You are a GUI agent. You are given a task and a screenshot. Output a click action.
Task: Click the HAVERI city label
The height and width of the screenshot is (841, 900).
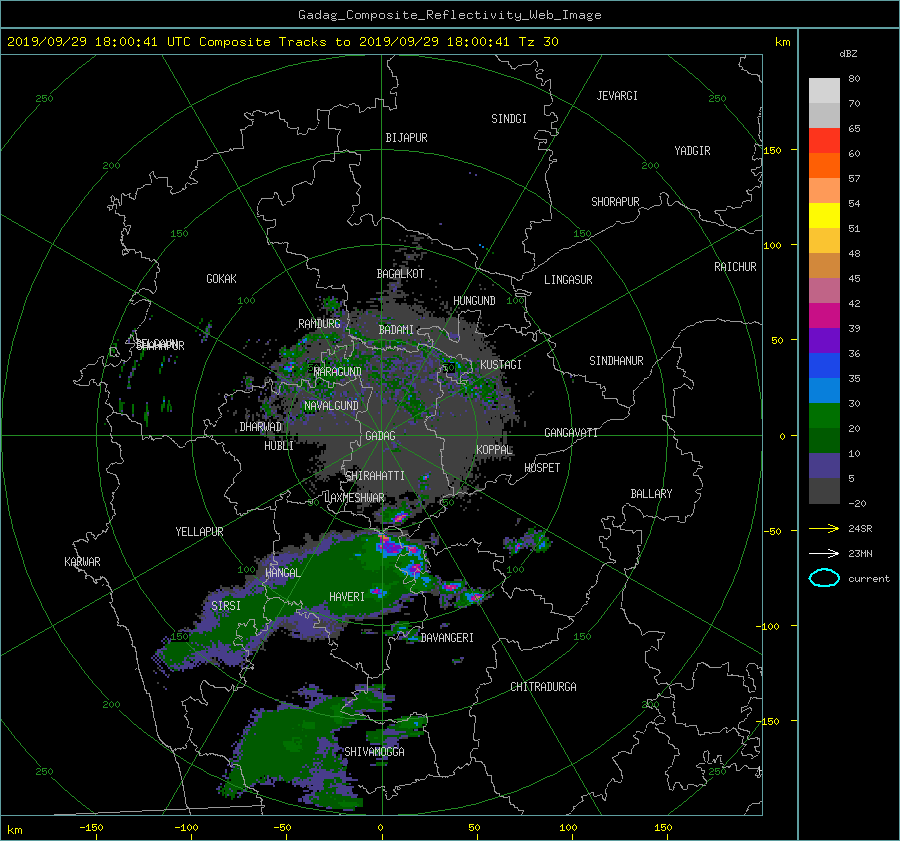point(347,597)
